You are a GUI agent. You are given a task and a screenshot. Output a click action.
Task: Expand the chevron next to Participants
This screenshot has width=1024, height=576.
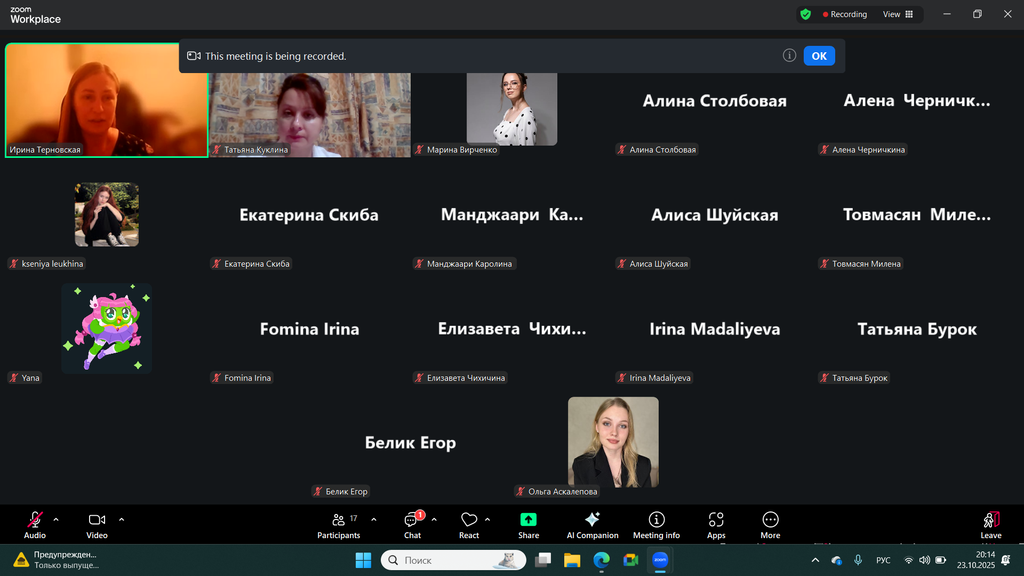(374, 519)
